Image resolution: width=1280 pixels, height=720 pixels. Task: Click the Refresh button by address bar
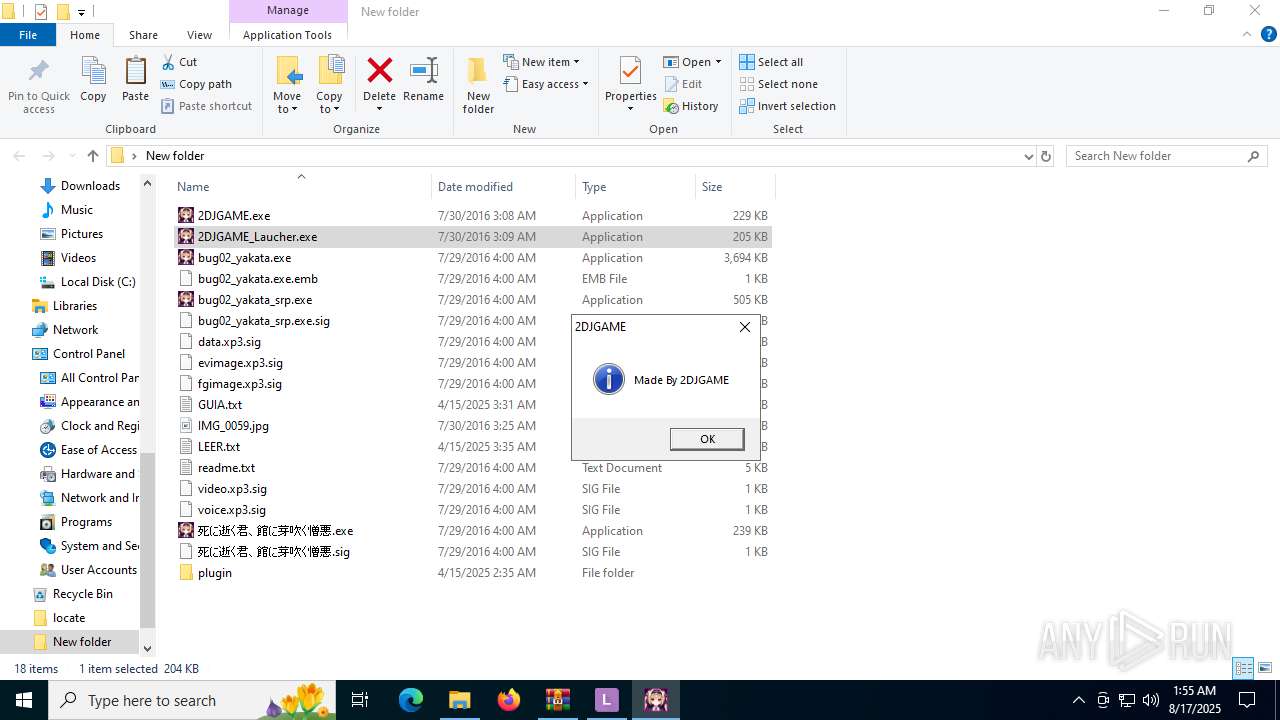(1046, 156)
